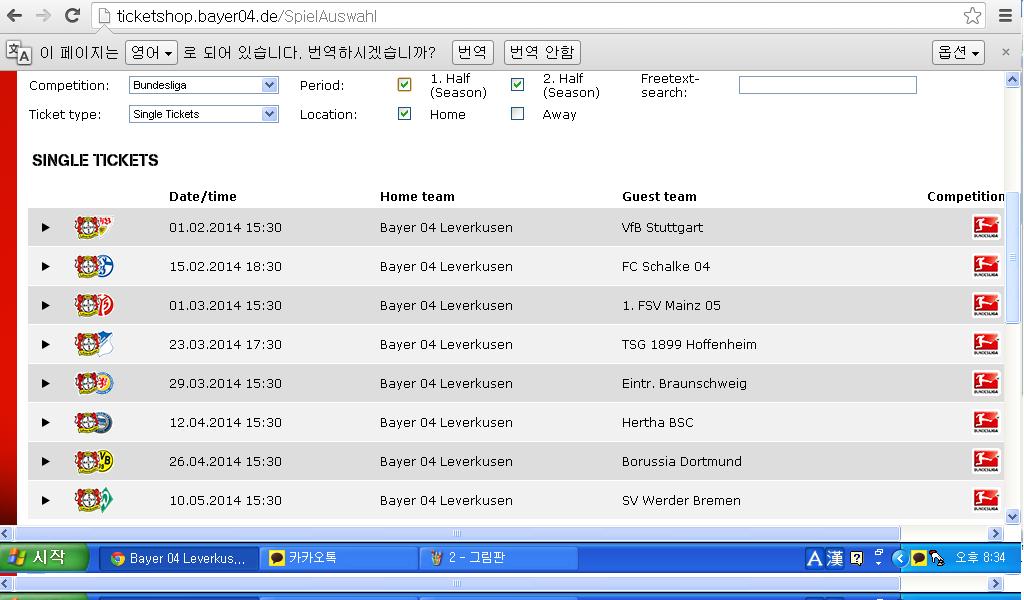Open the Competition dropdown showing Bundesliga
Screen dimensions: 1024x600
tap(204, 85)
